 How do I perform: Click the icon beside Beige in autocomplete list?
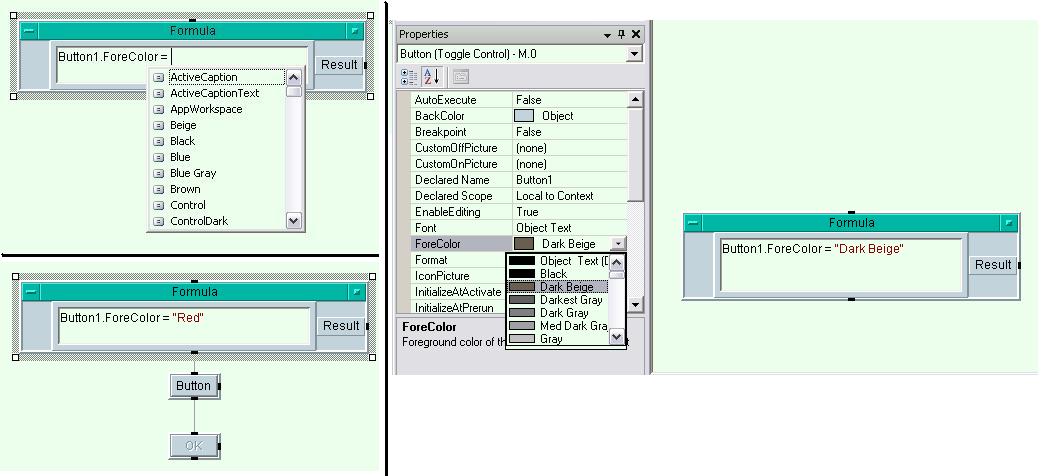(x=158, y=125)
